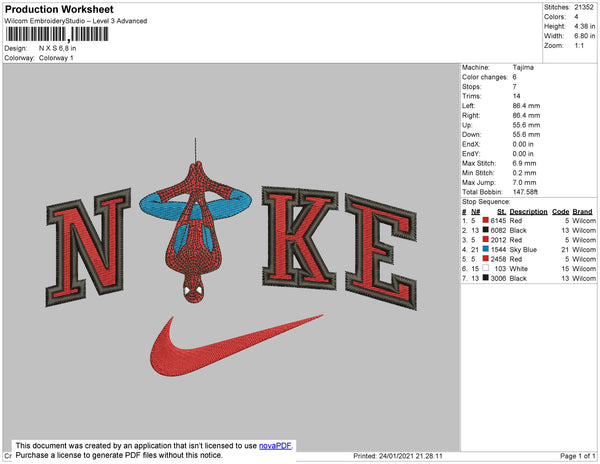Select the width value "6.80 in"
Viewport: 600px width, 464px height.
(585, 36)
